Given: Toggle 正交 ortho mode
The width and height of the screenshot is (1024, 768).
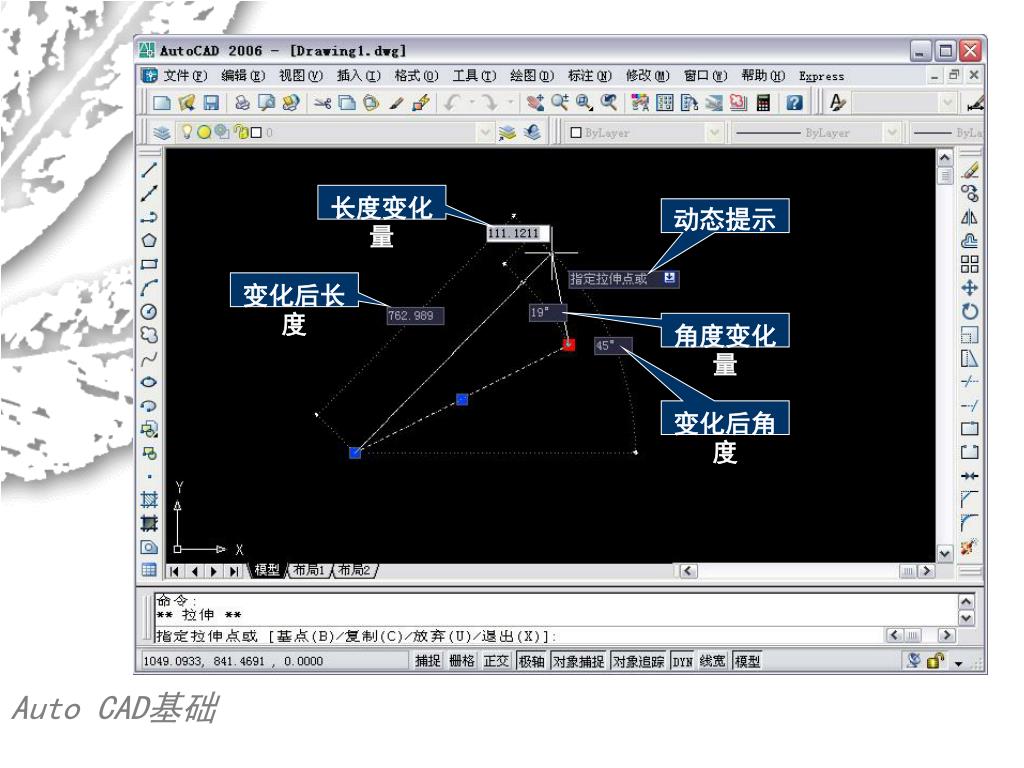Looking at the screenshot, I should click(x=496, y=662).
